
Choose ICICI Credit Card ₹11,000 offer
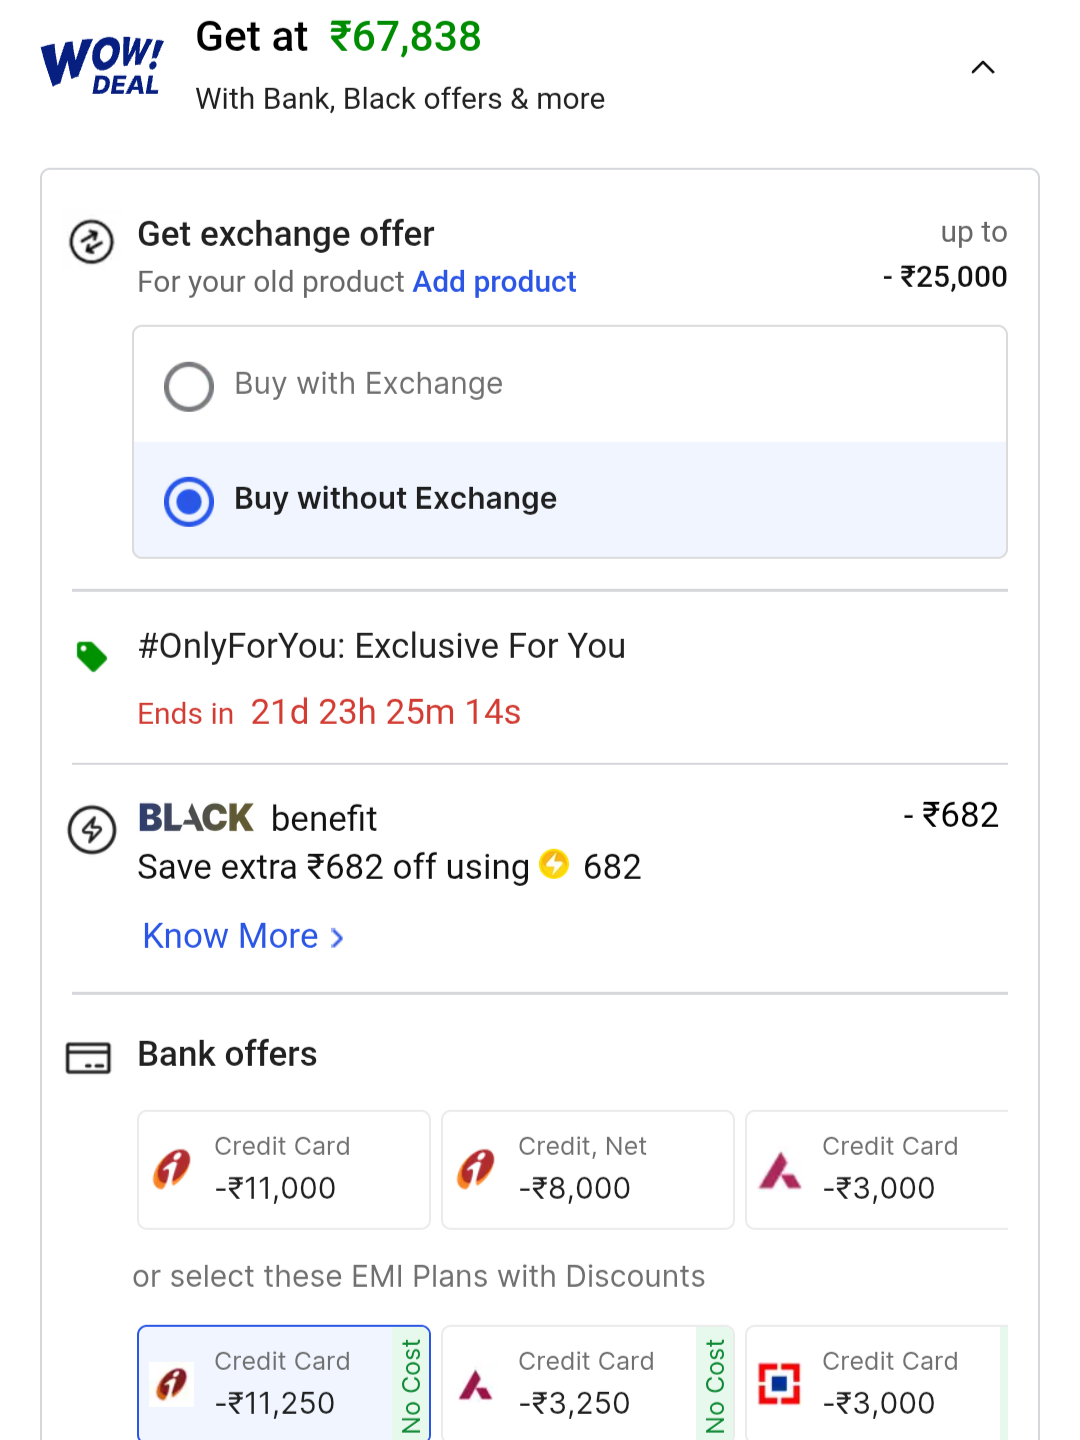(284, 1169)
